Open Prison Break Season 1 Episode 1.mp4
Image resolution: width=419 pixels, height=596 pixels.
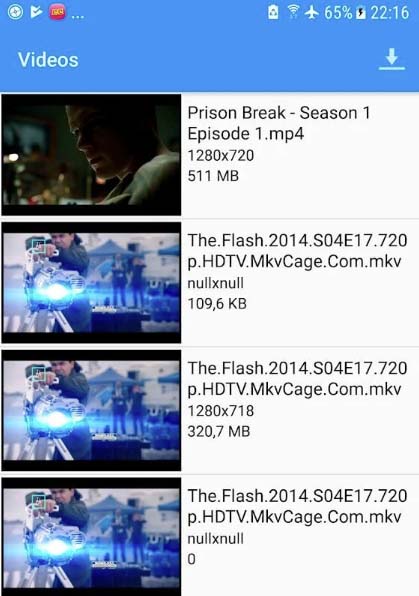[x=210, y=155]
